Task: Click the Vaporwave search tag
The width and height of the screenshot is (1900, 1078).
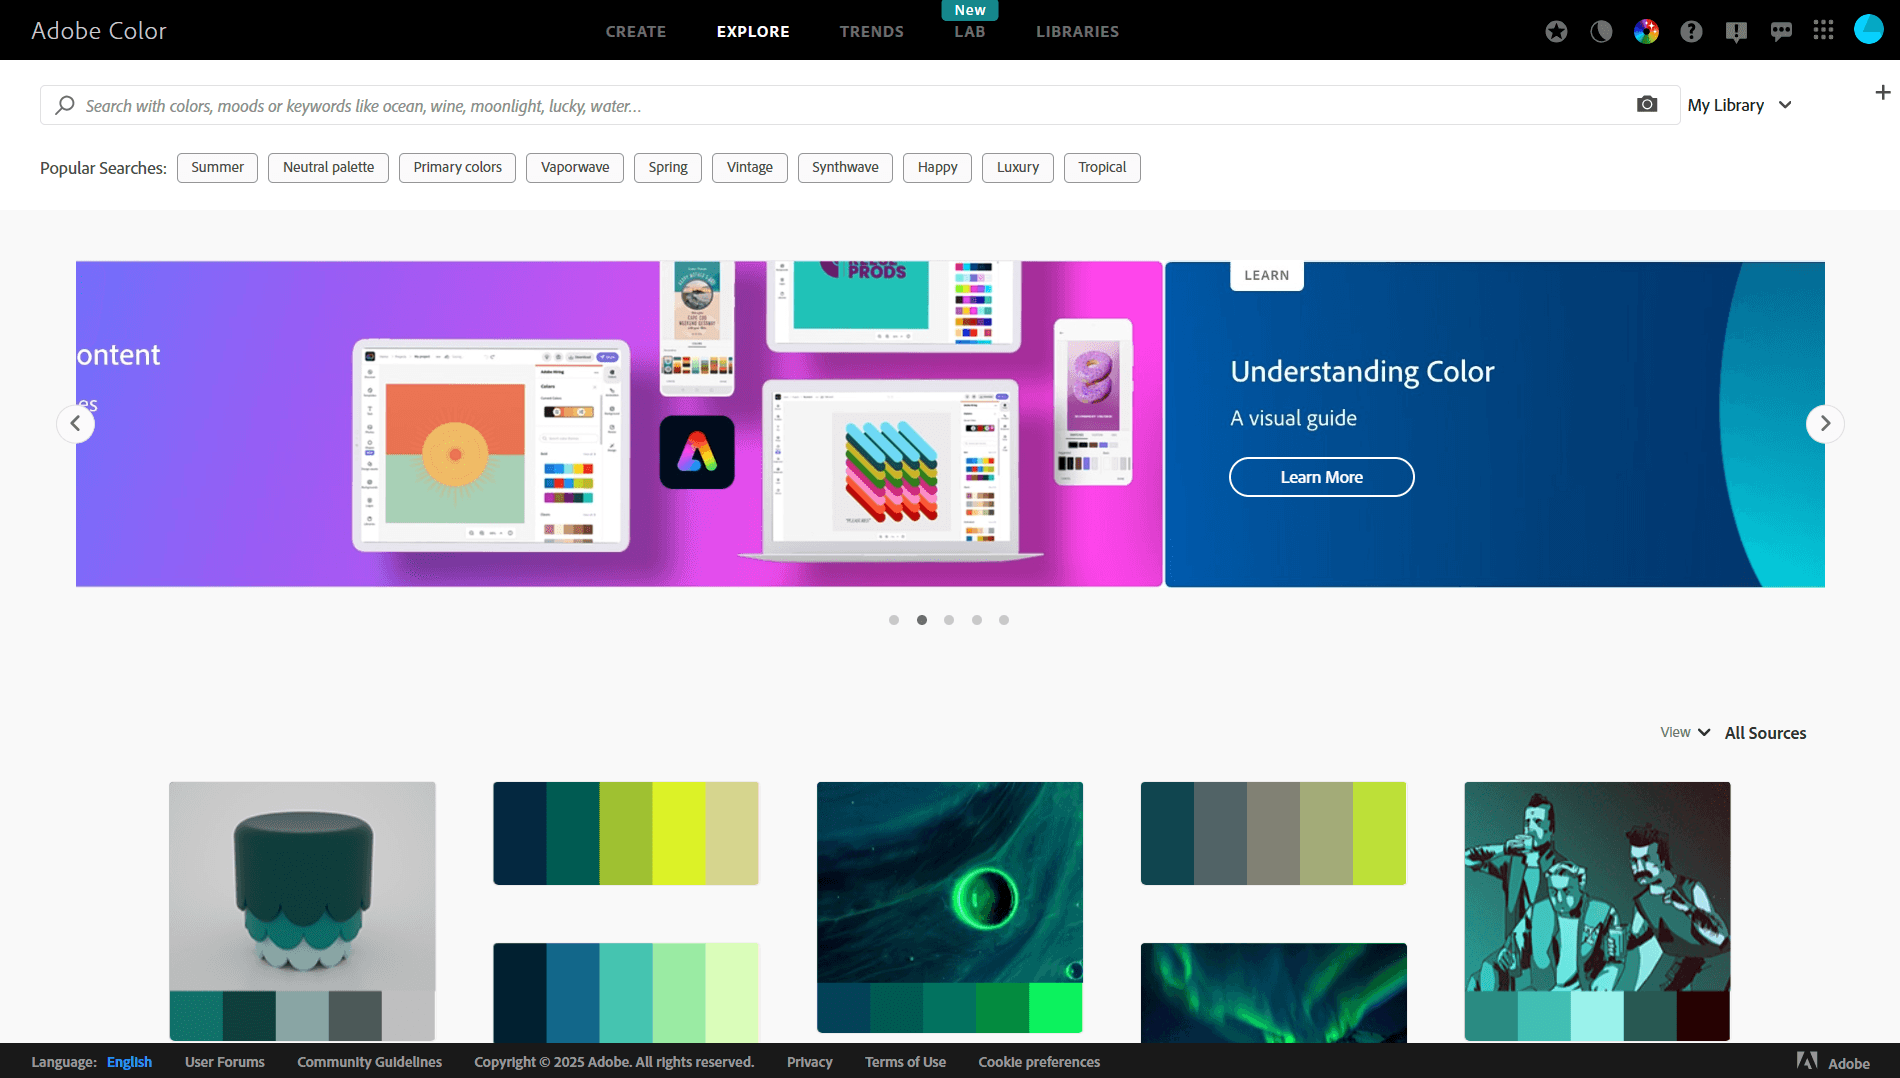Action: pyautogui.click(x=575, y=167)
